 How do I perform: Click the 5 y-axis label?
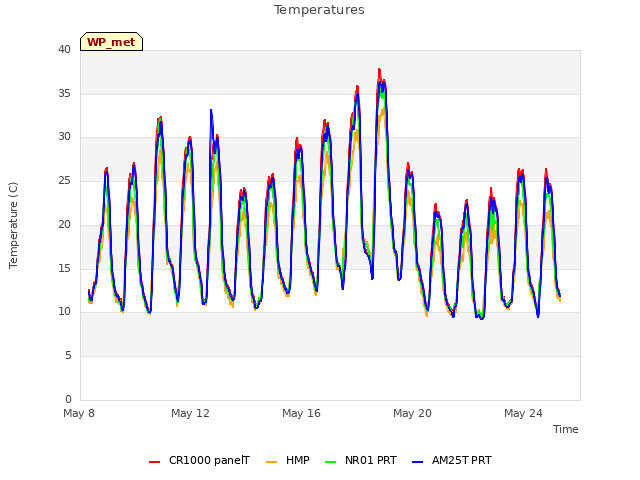pos(68,356)
